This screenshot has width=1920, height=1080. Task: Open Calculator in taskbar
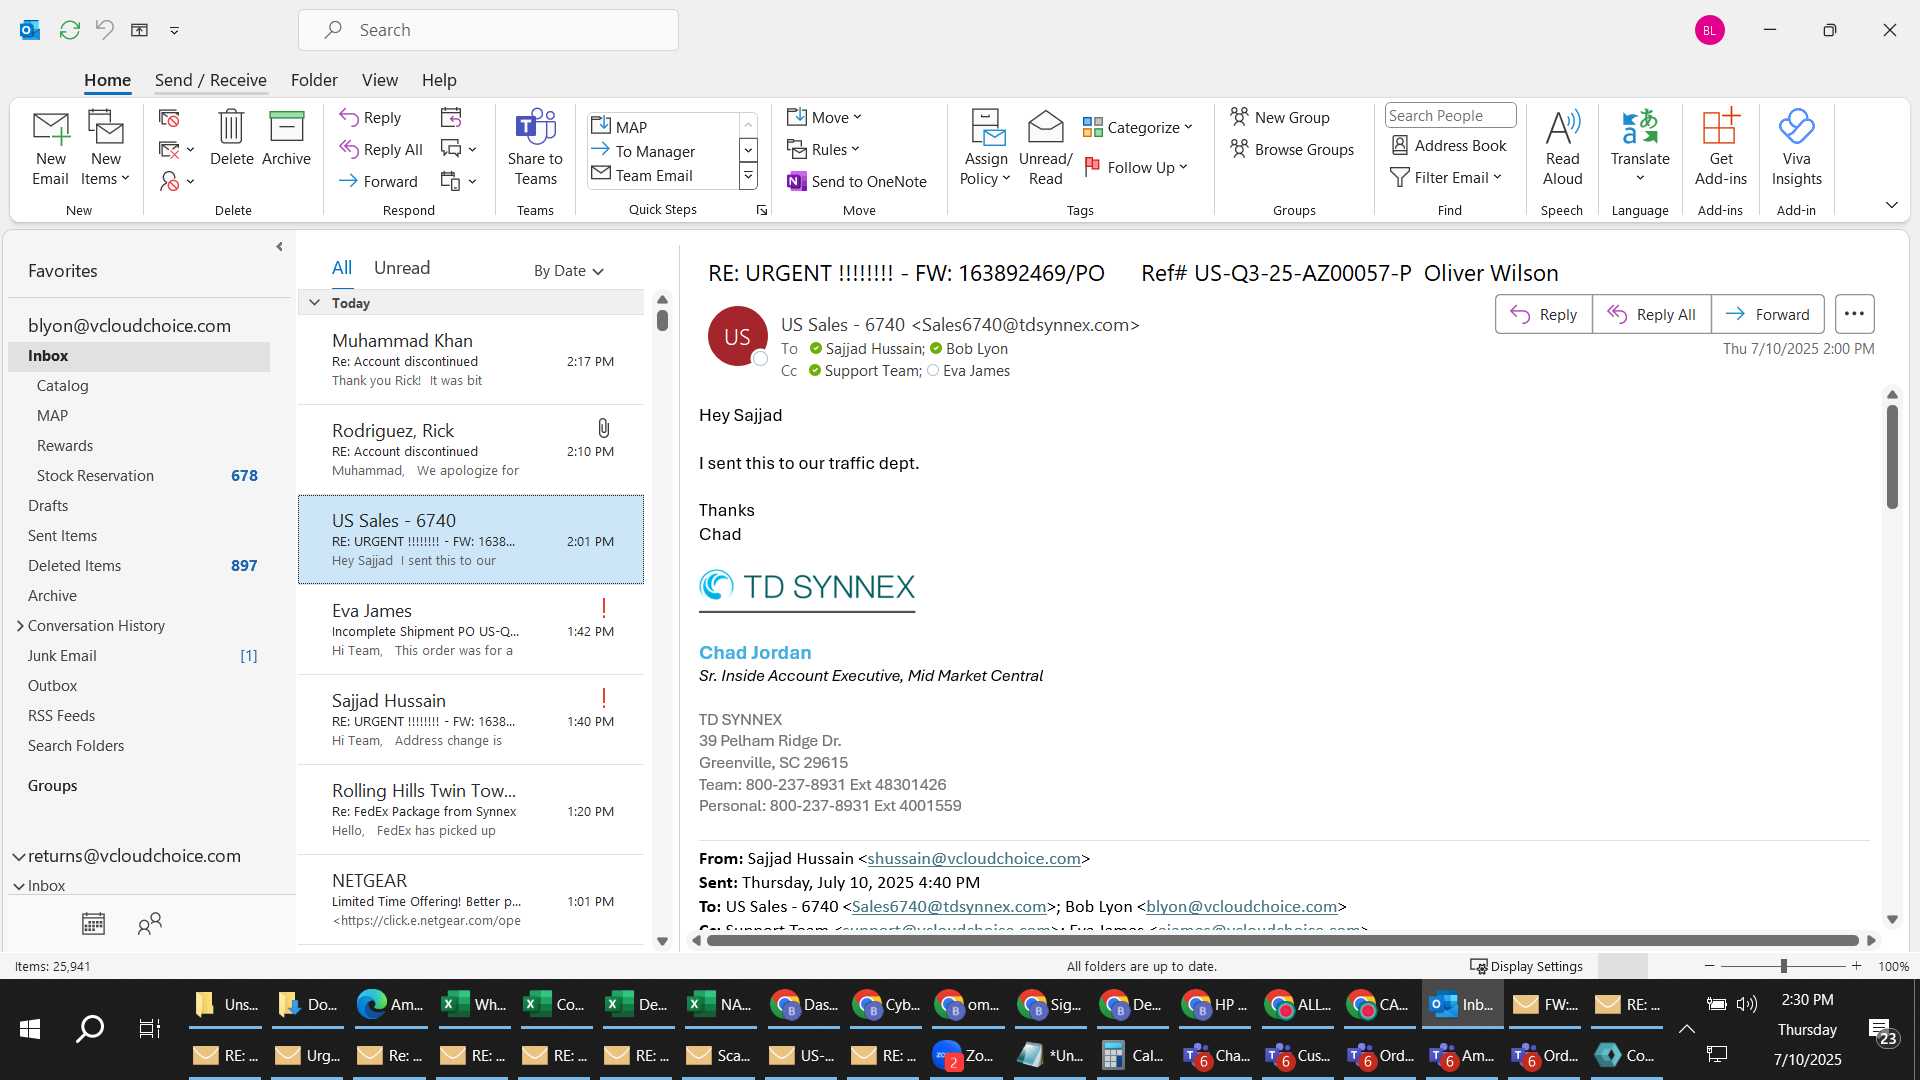pos(1132,1055)
